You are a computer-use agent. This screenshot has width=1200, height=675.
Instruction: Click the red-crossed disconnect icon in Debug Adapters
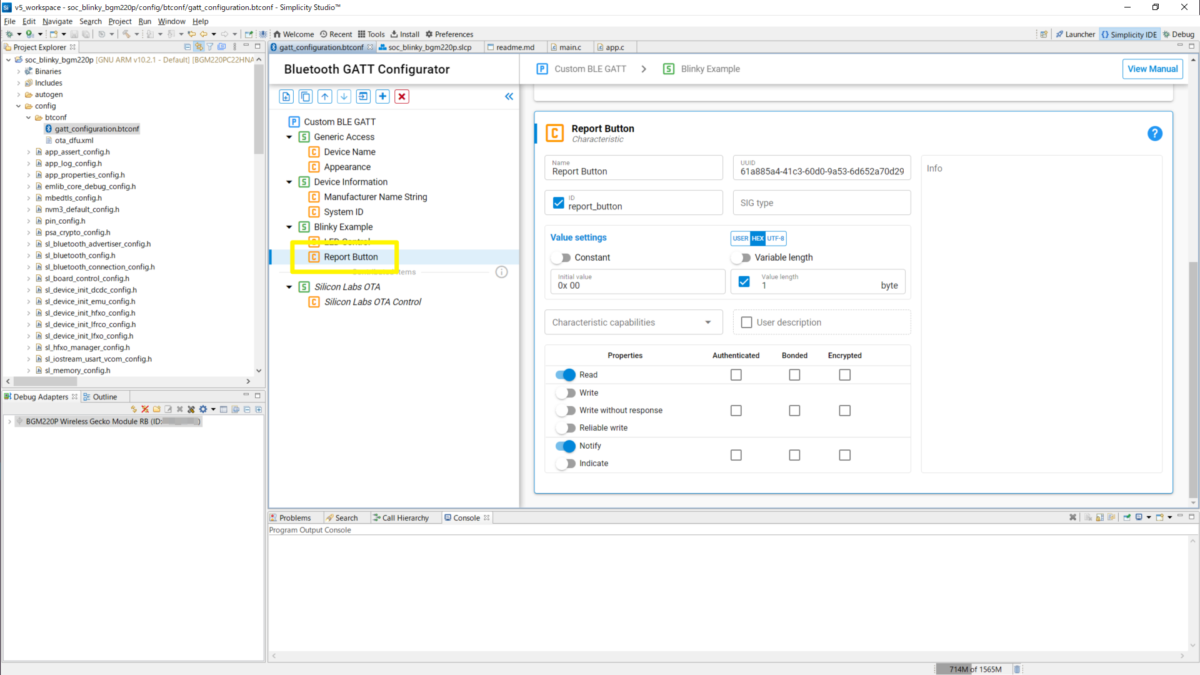tap(145, 409)
